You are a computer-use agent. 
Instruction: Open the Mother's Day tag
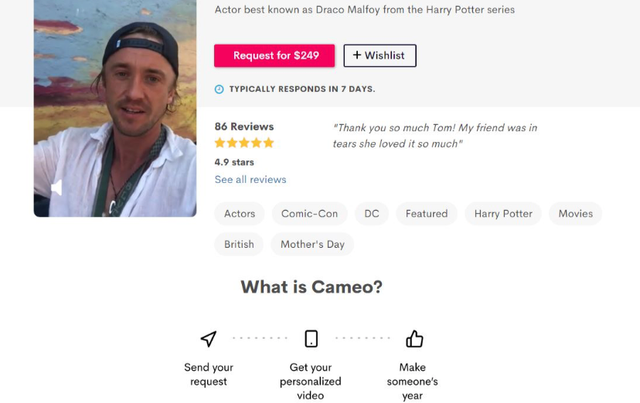312,244
